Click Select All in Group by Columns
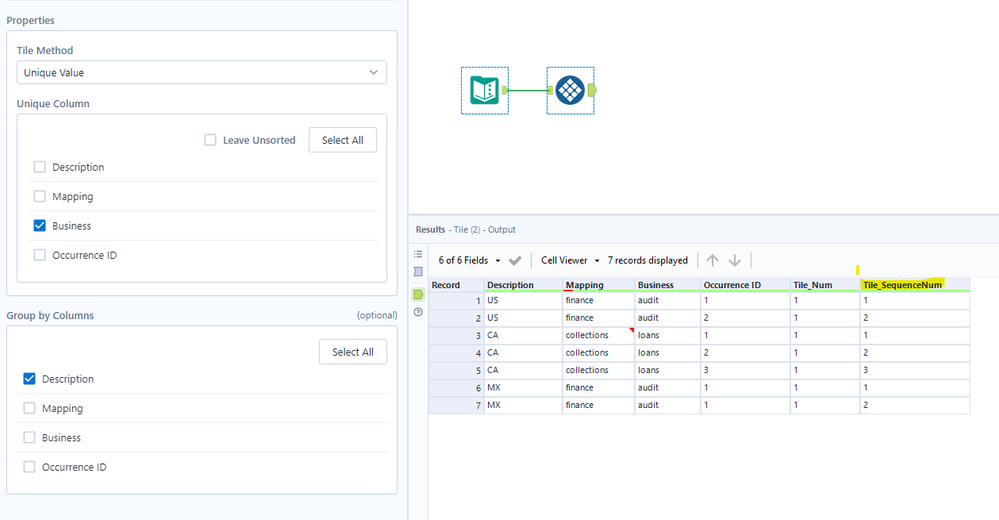This screenshot has width=999, height=520. [x=353, y=352]
